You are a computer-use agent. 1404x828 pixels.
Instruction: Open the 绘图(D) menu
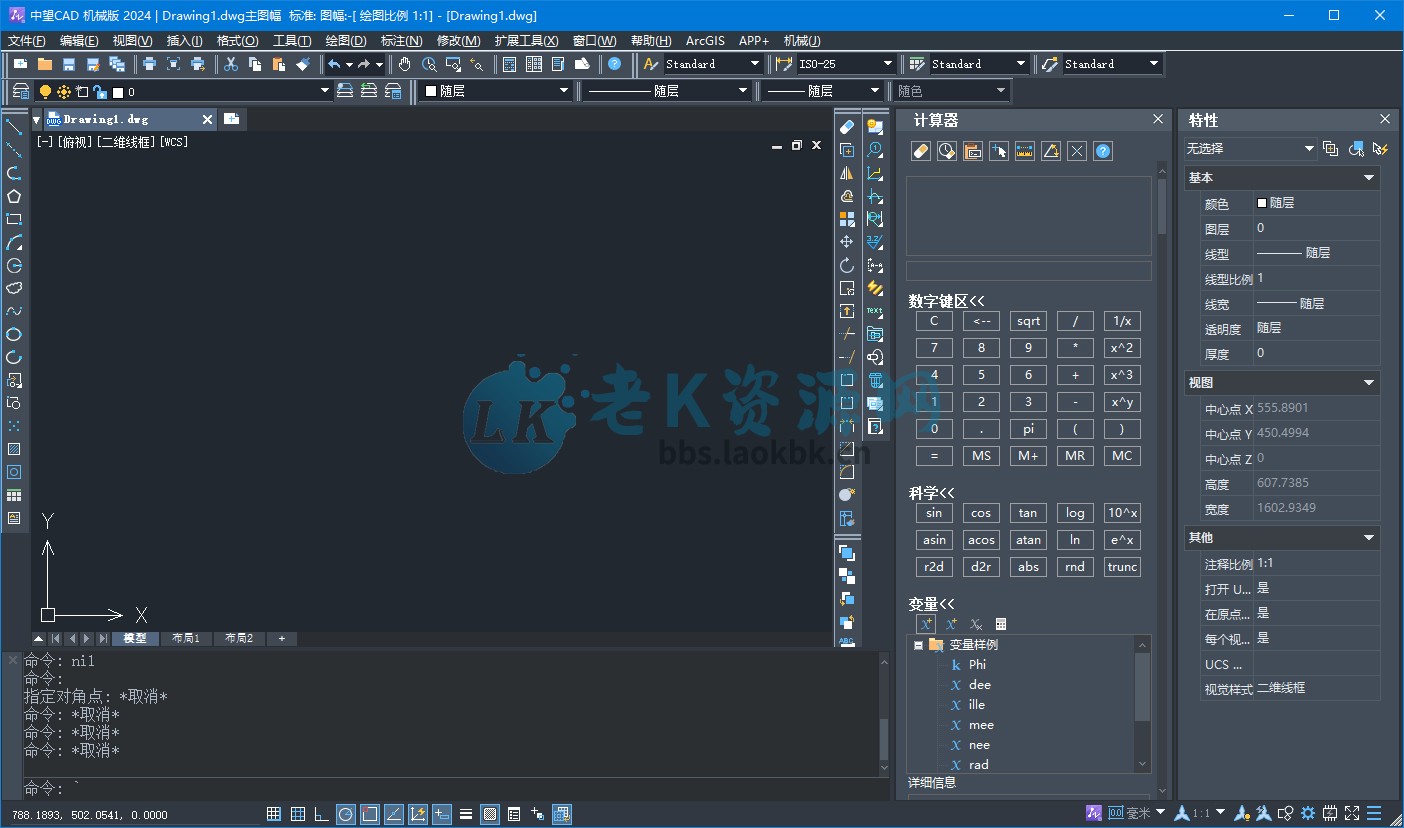point(346,41)
